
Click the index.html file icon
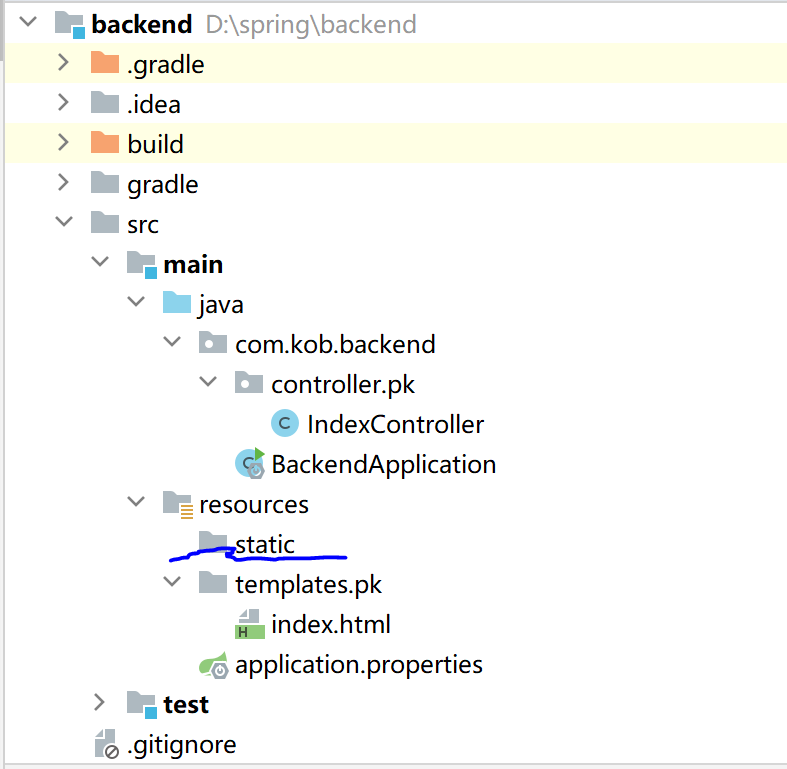249,625
